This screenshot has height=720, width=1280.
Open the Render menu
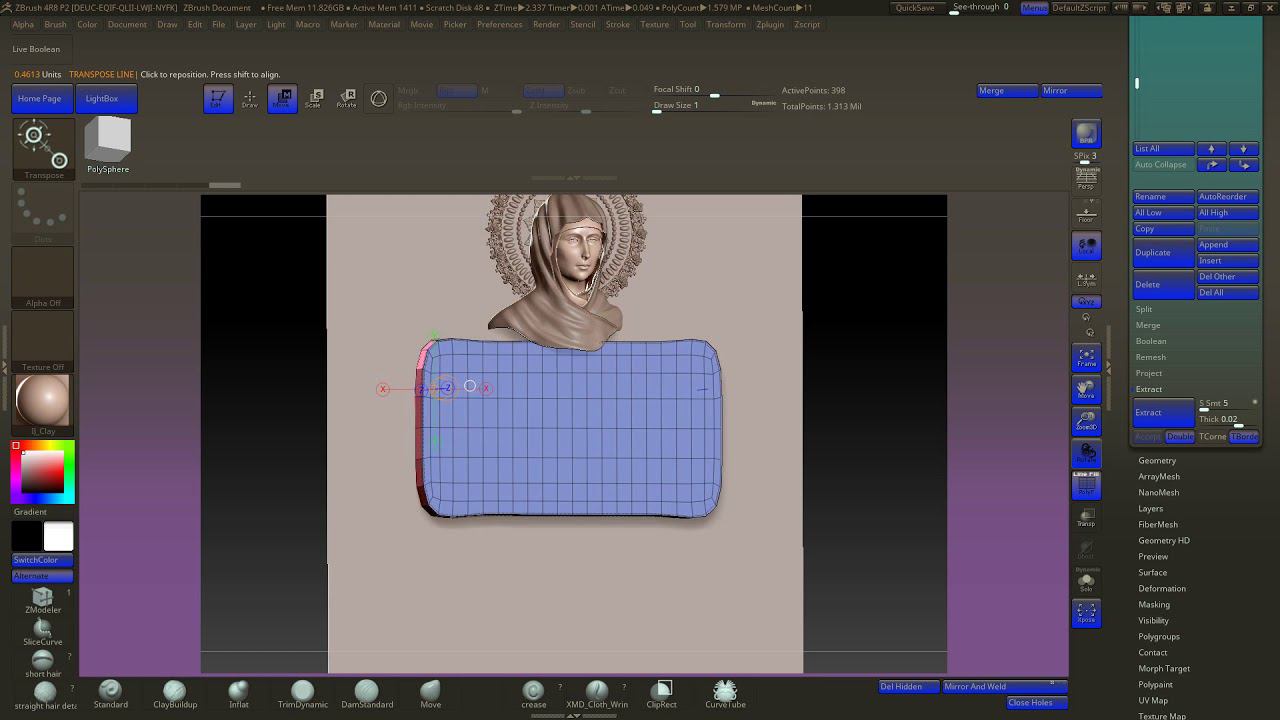[546, 24]
